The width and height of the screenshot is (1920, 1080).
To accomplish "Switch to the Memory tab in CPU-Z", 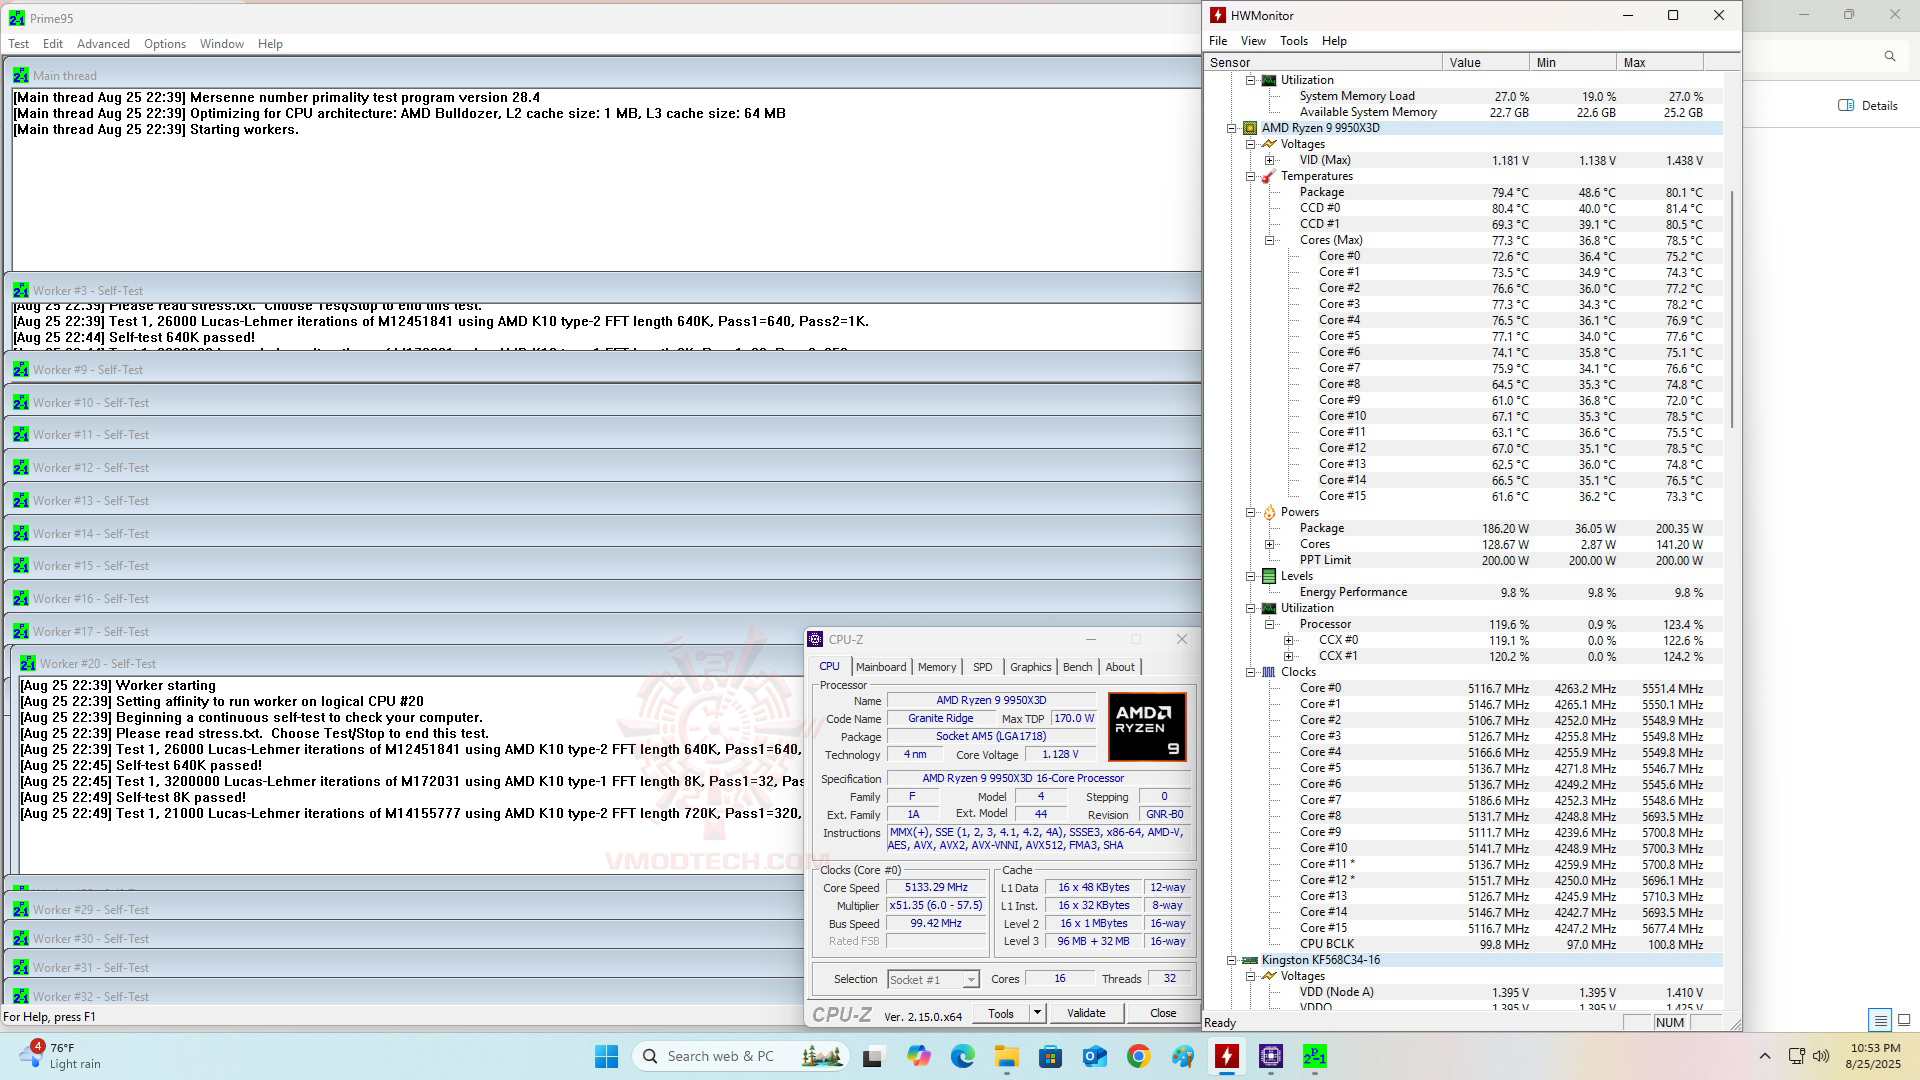I will click(x=937, y=667).
